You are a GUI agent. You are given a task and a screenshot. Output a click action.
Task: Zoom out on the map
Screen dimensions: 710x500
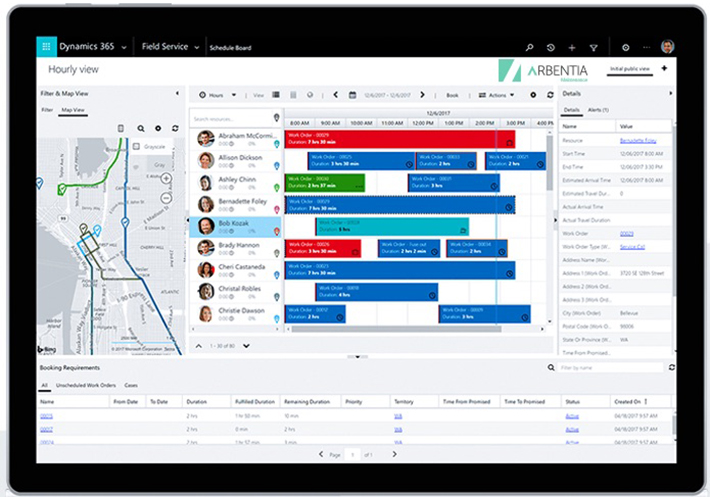166,198
